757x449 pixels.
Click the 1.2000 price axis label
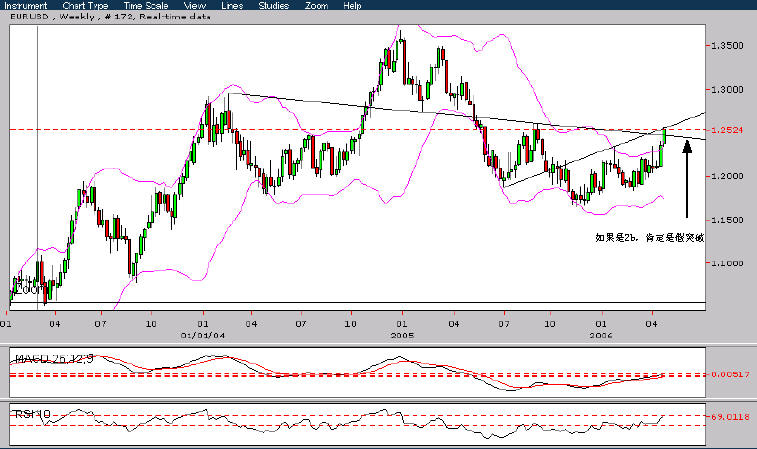tap(728, 176)
